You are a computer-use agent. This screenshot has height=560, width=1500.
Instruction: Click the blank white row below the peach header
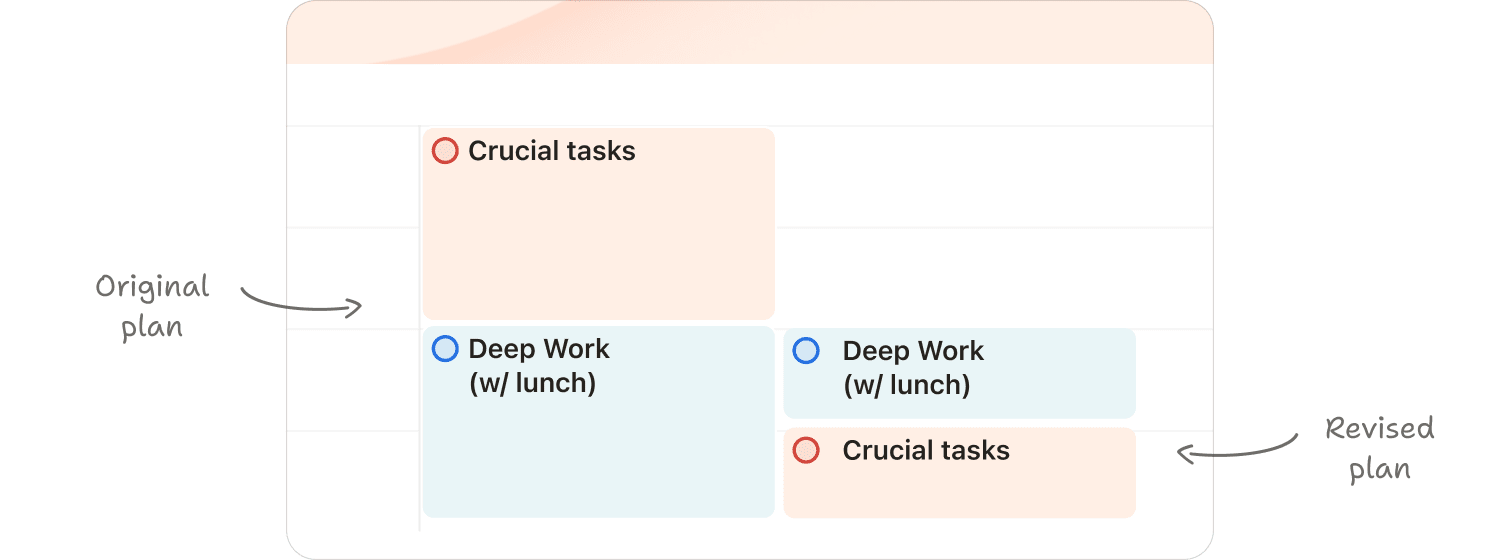click(750, 95)
